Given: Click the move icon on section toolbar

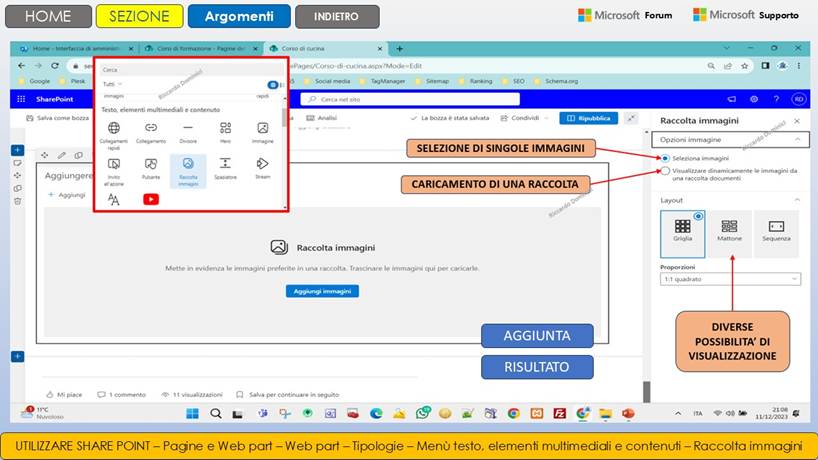Looking at the screenshot, I should pos(45,155).
